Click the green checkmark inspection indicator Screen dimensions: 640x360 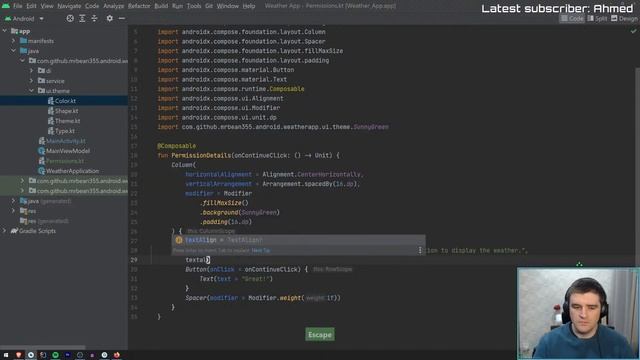coord(633,31)
